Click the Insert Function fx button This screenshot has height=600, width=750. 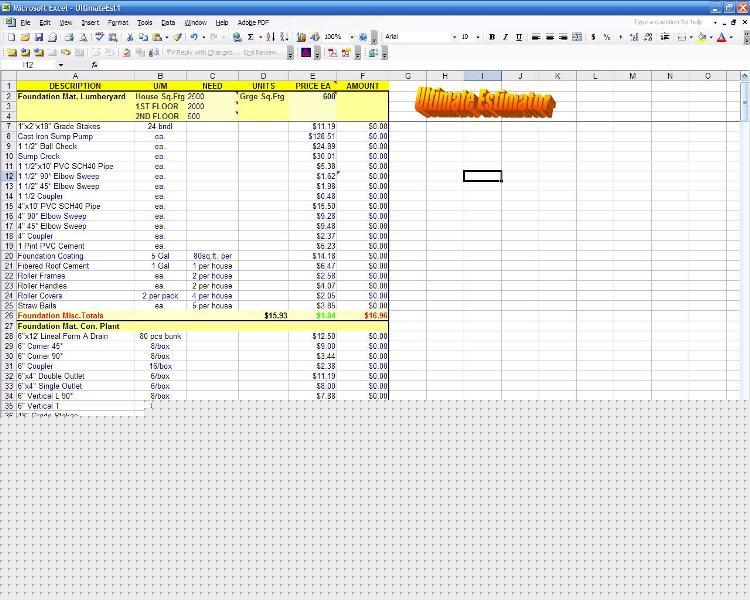tap(95, 65)
